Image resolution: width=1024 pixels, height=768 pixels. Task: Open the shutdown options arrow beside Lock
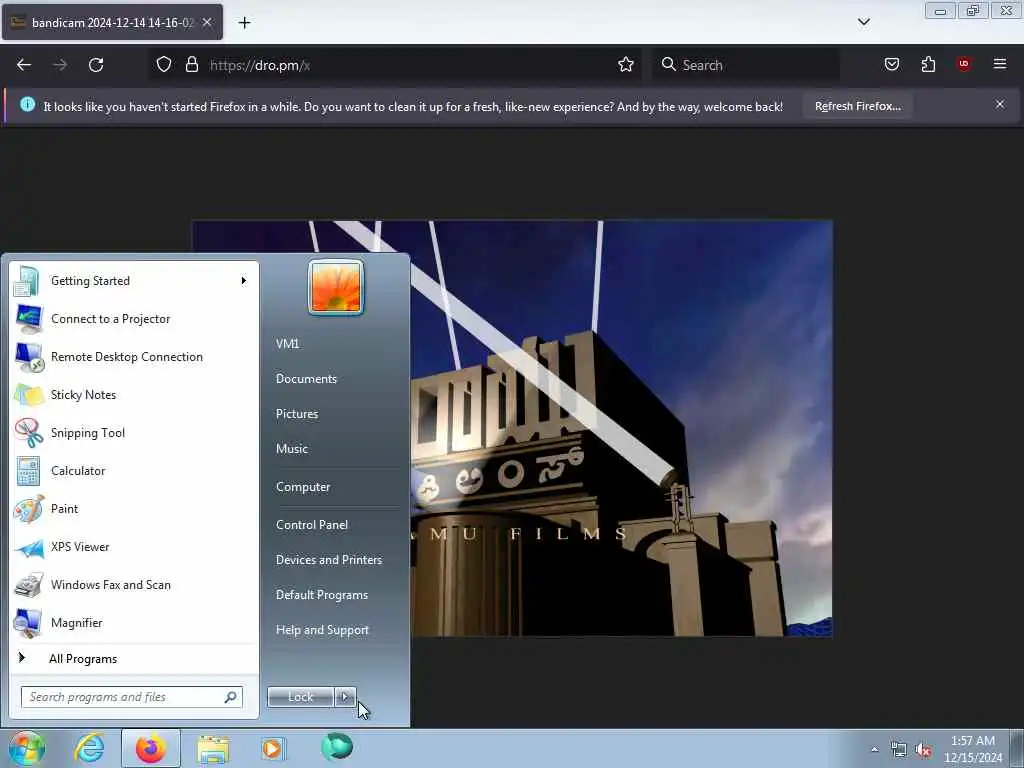tap(345, 697)
